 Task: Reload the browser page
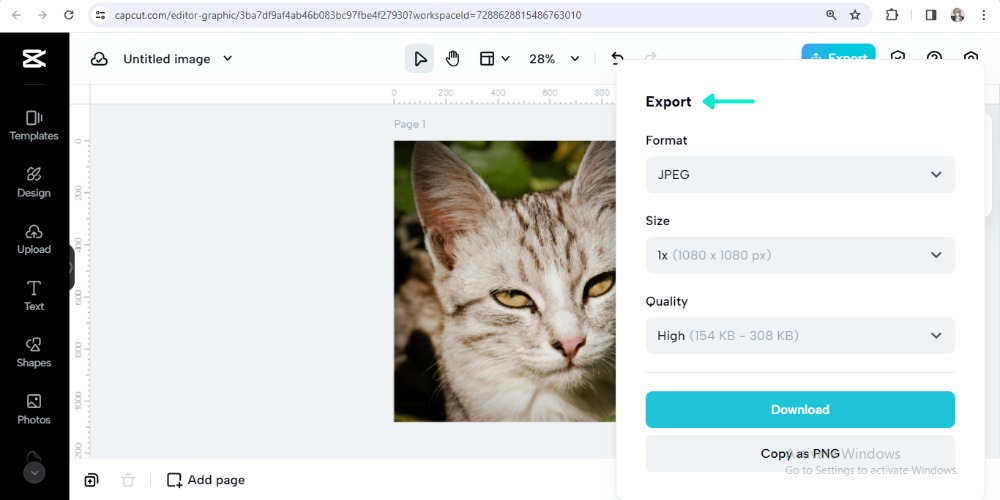point(68,15)
